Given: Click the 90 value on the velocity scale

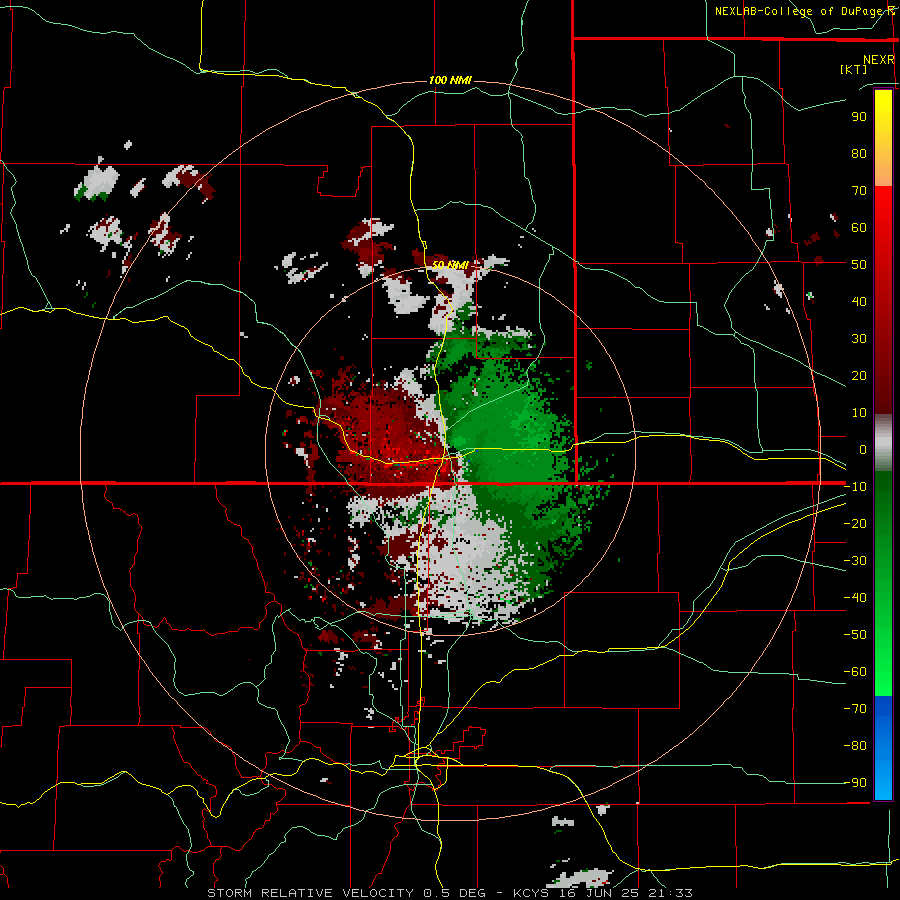Looking at the screenshot, I should [859, 117].
